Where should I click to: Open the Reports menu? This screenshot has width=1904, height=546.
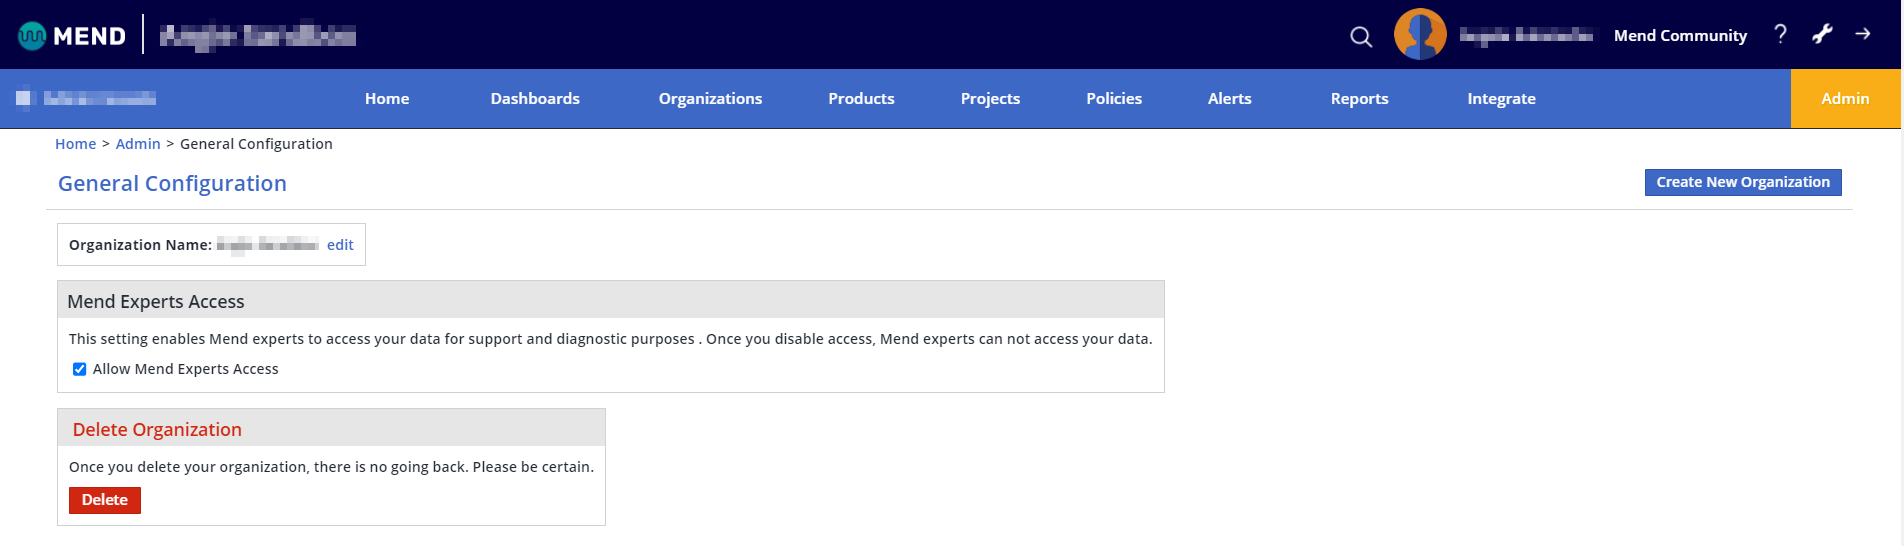click(x=1359, y=99)
